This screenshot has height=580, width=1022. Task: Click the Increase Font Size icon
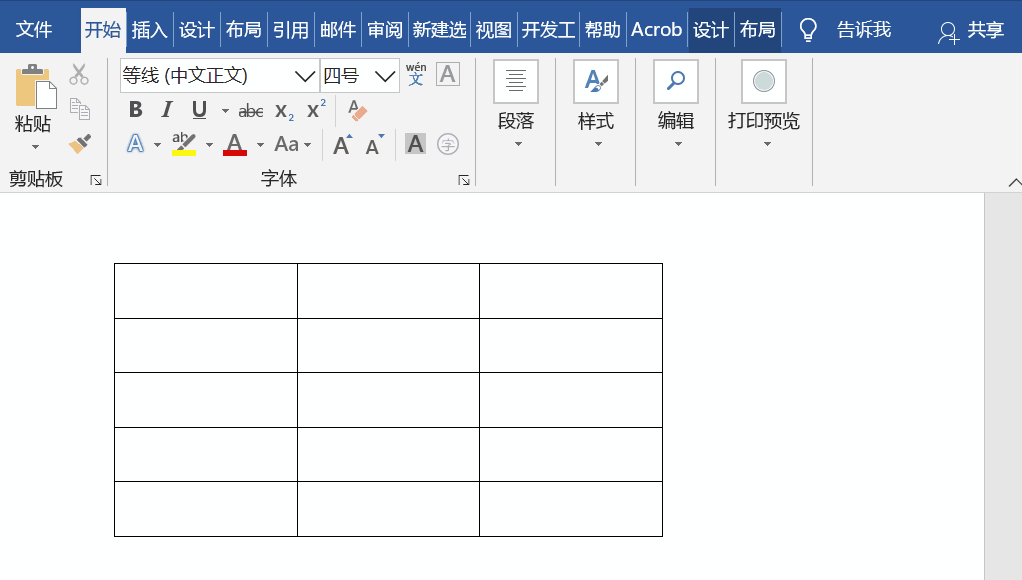click(342, 143)
